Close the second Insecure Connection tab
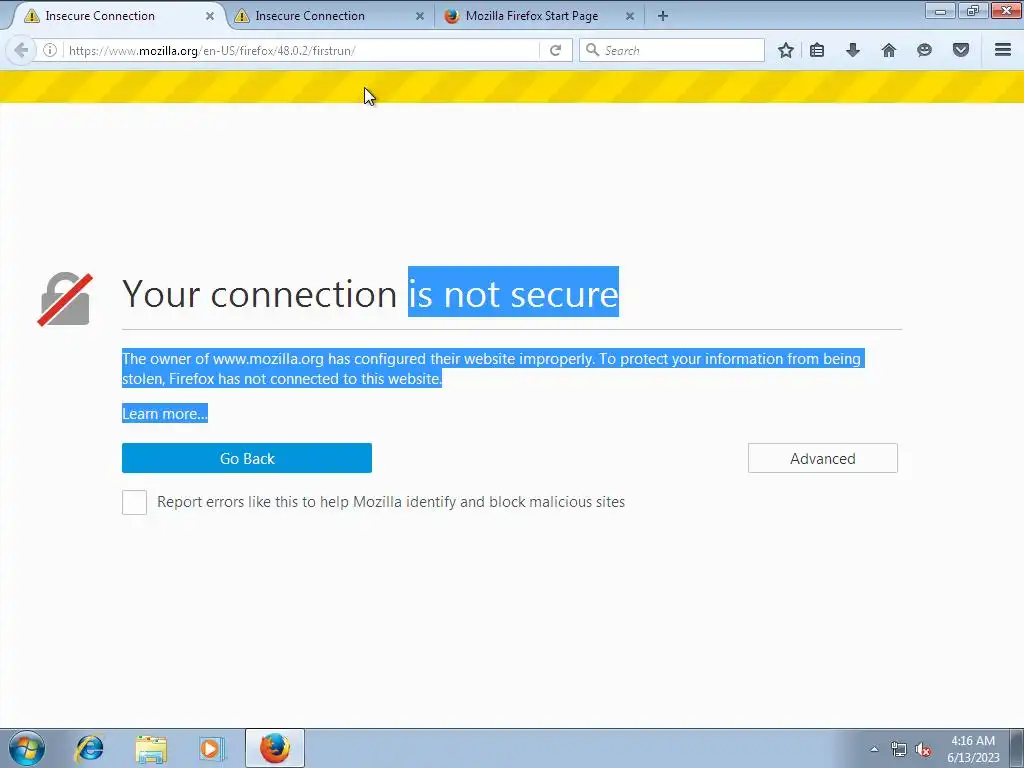Screen dimensions: 1024x768 (420, 16)
